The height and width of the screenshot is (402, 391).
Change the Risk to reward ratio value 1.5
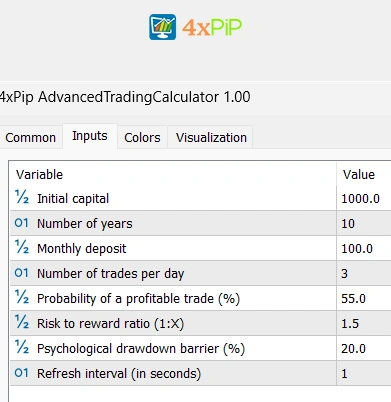point(364,323)
